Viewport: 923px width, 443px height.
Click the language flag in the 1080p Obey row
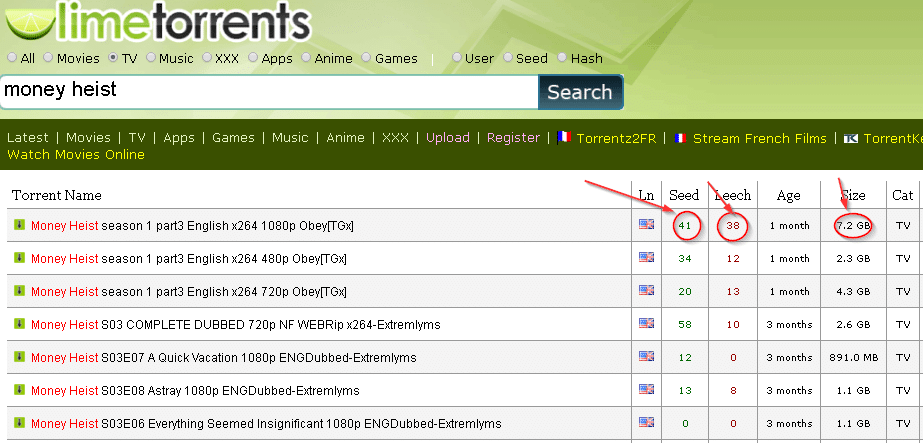[646, 224]
